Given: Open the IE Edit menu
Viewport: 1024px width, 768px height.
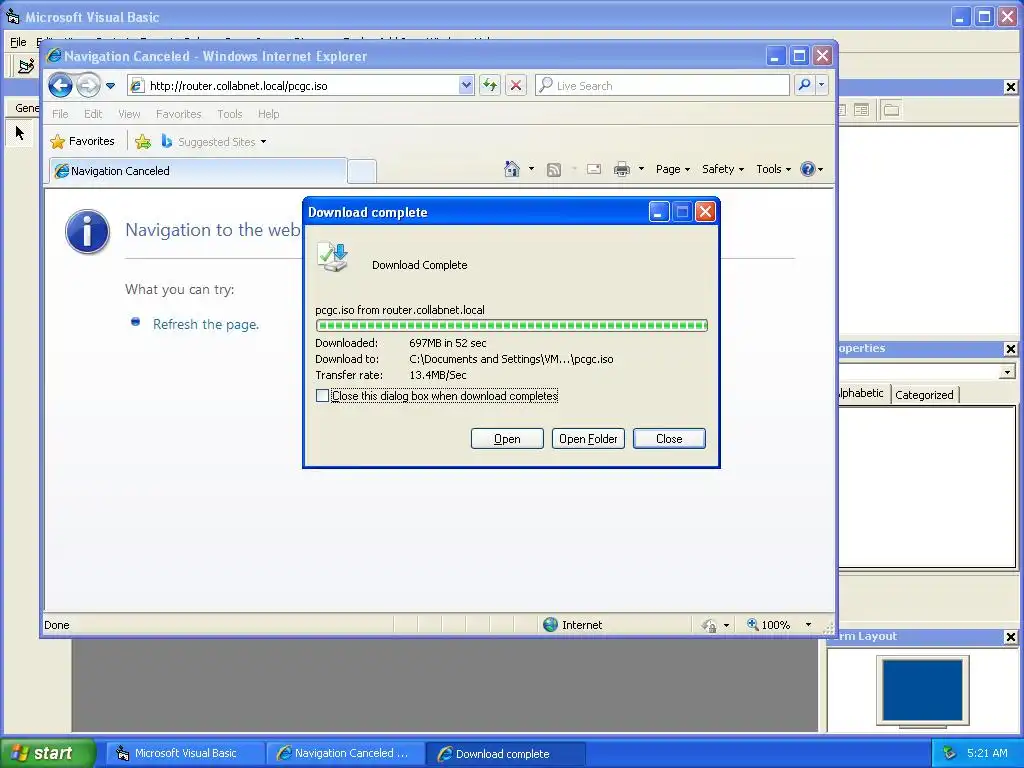Looking at the screenshot, I should click(x=93, y=114).
